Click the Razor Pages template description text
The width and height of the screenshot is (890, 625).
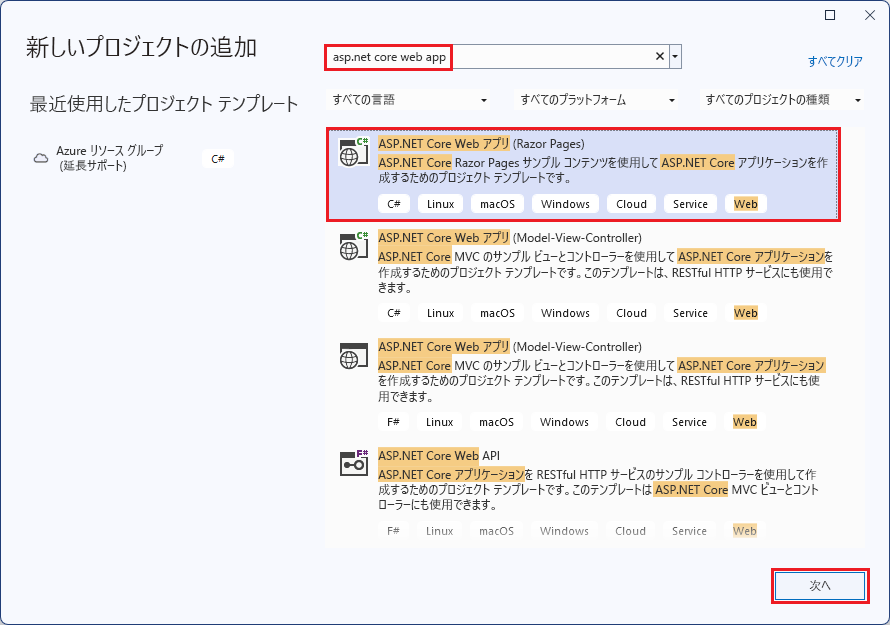(603, 170)
